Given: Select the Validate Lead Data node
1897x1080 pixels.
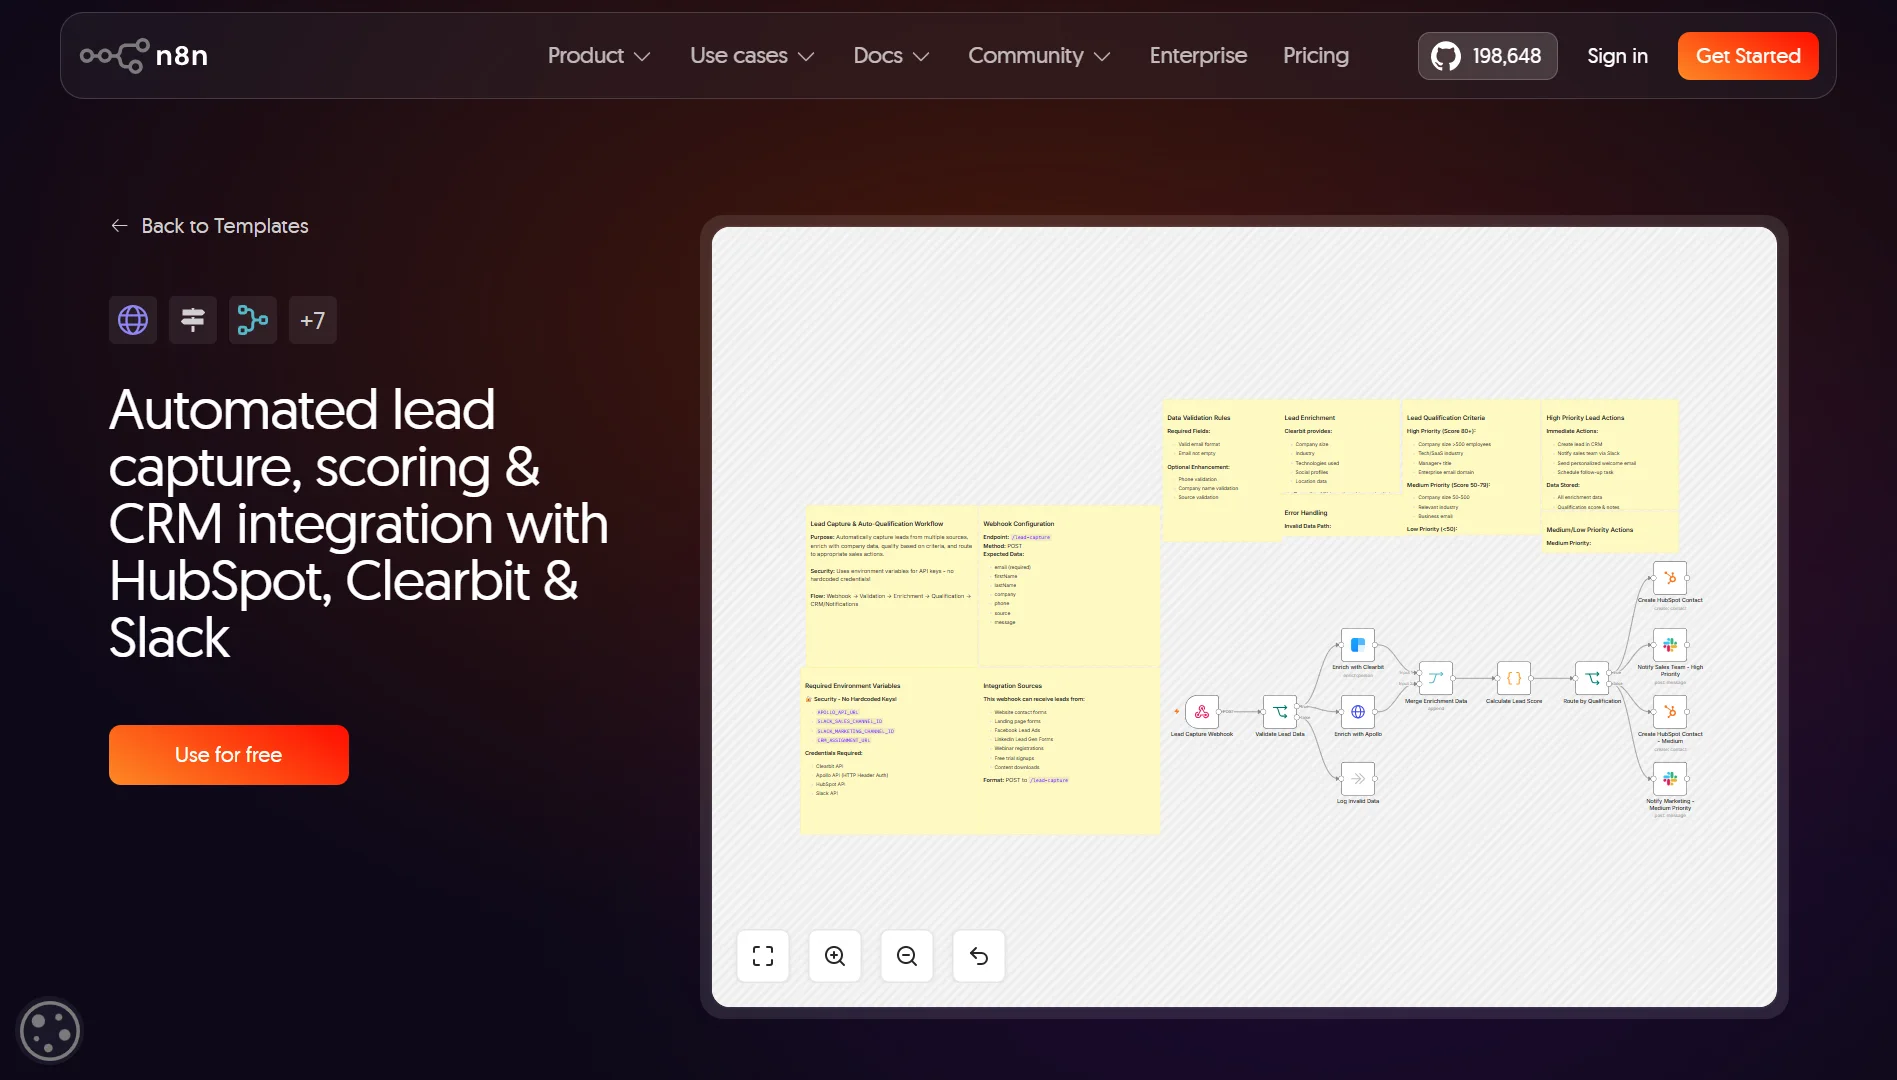Looking at the screenshot, I should pos(1280,712).
